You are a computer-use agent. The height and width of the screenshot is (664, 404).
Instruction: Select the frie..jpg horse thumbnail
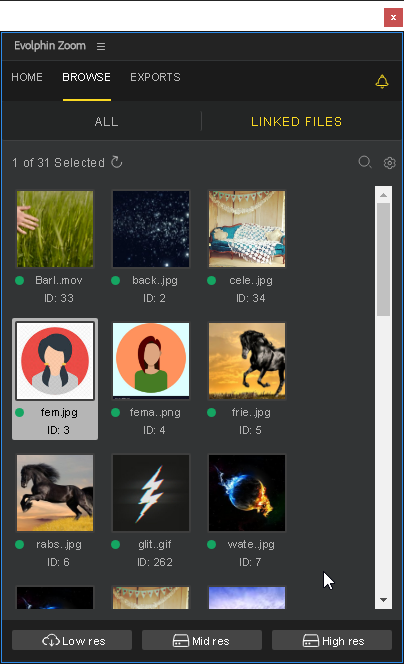(247, 361)
